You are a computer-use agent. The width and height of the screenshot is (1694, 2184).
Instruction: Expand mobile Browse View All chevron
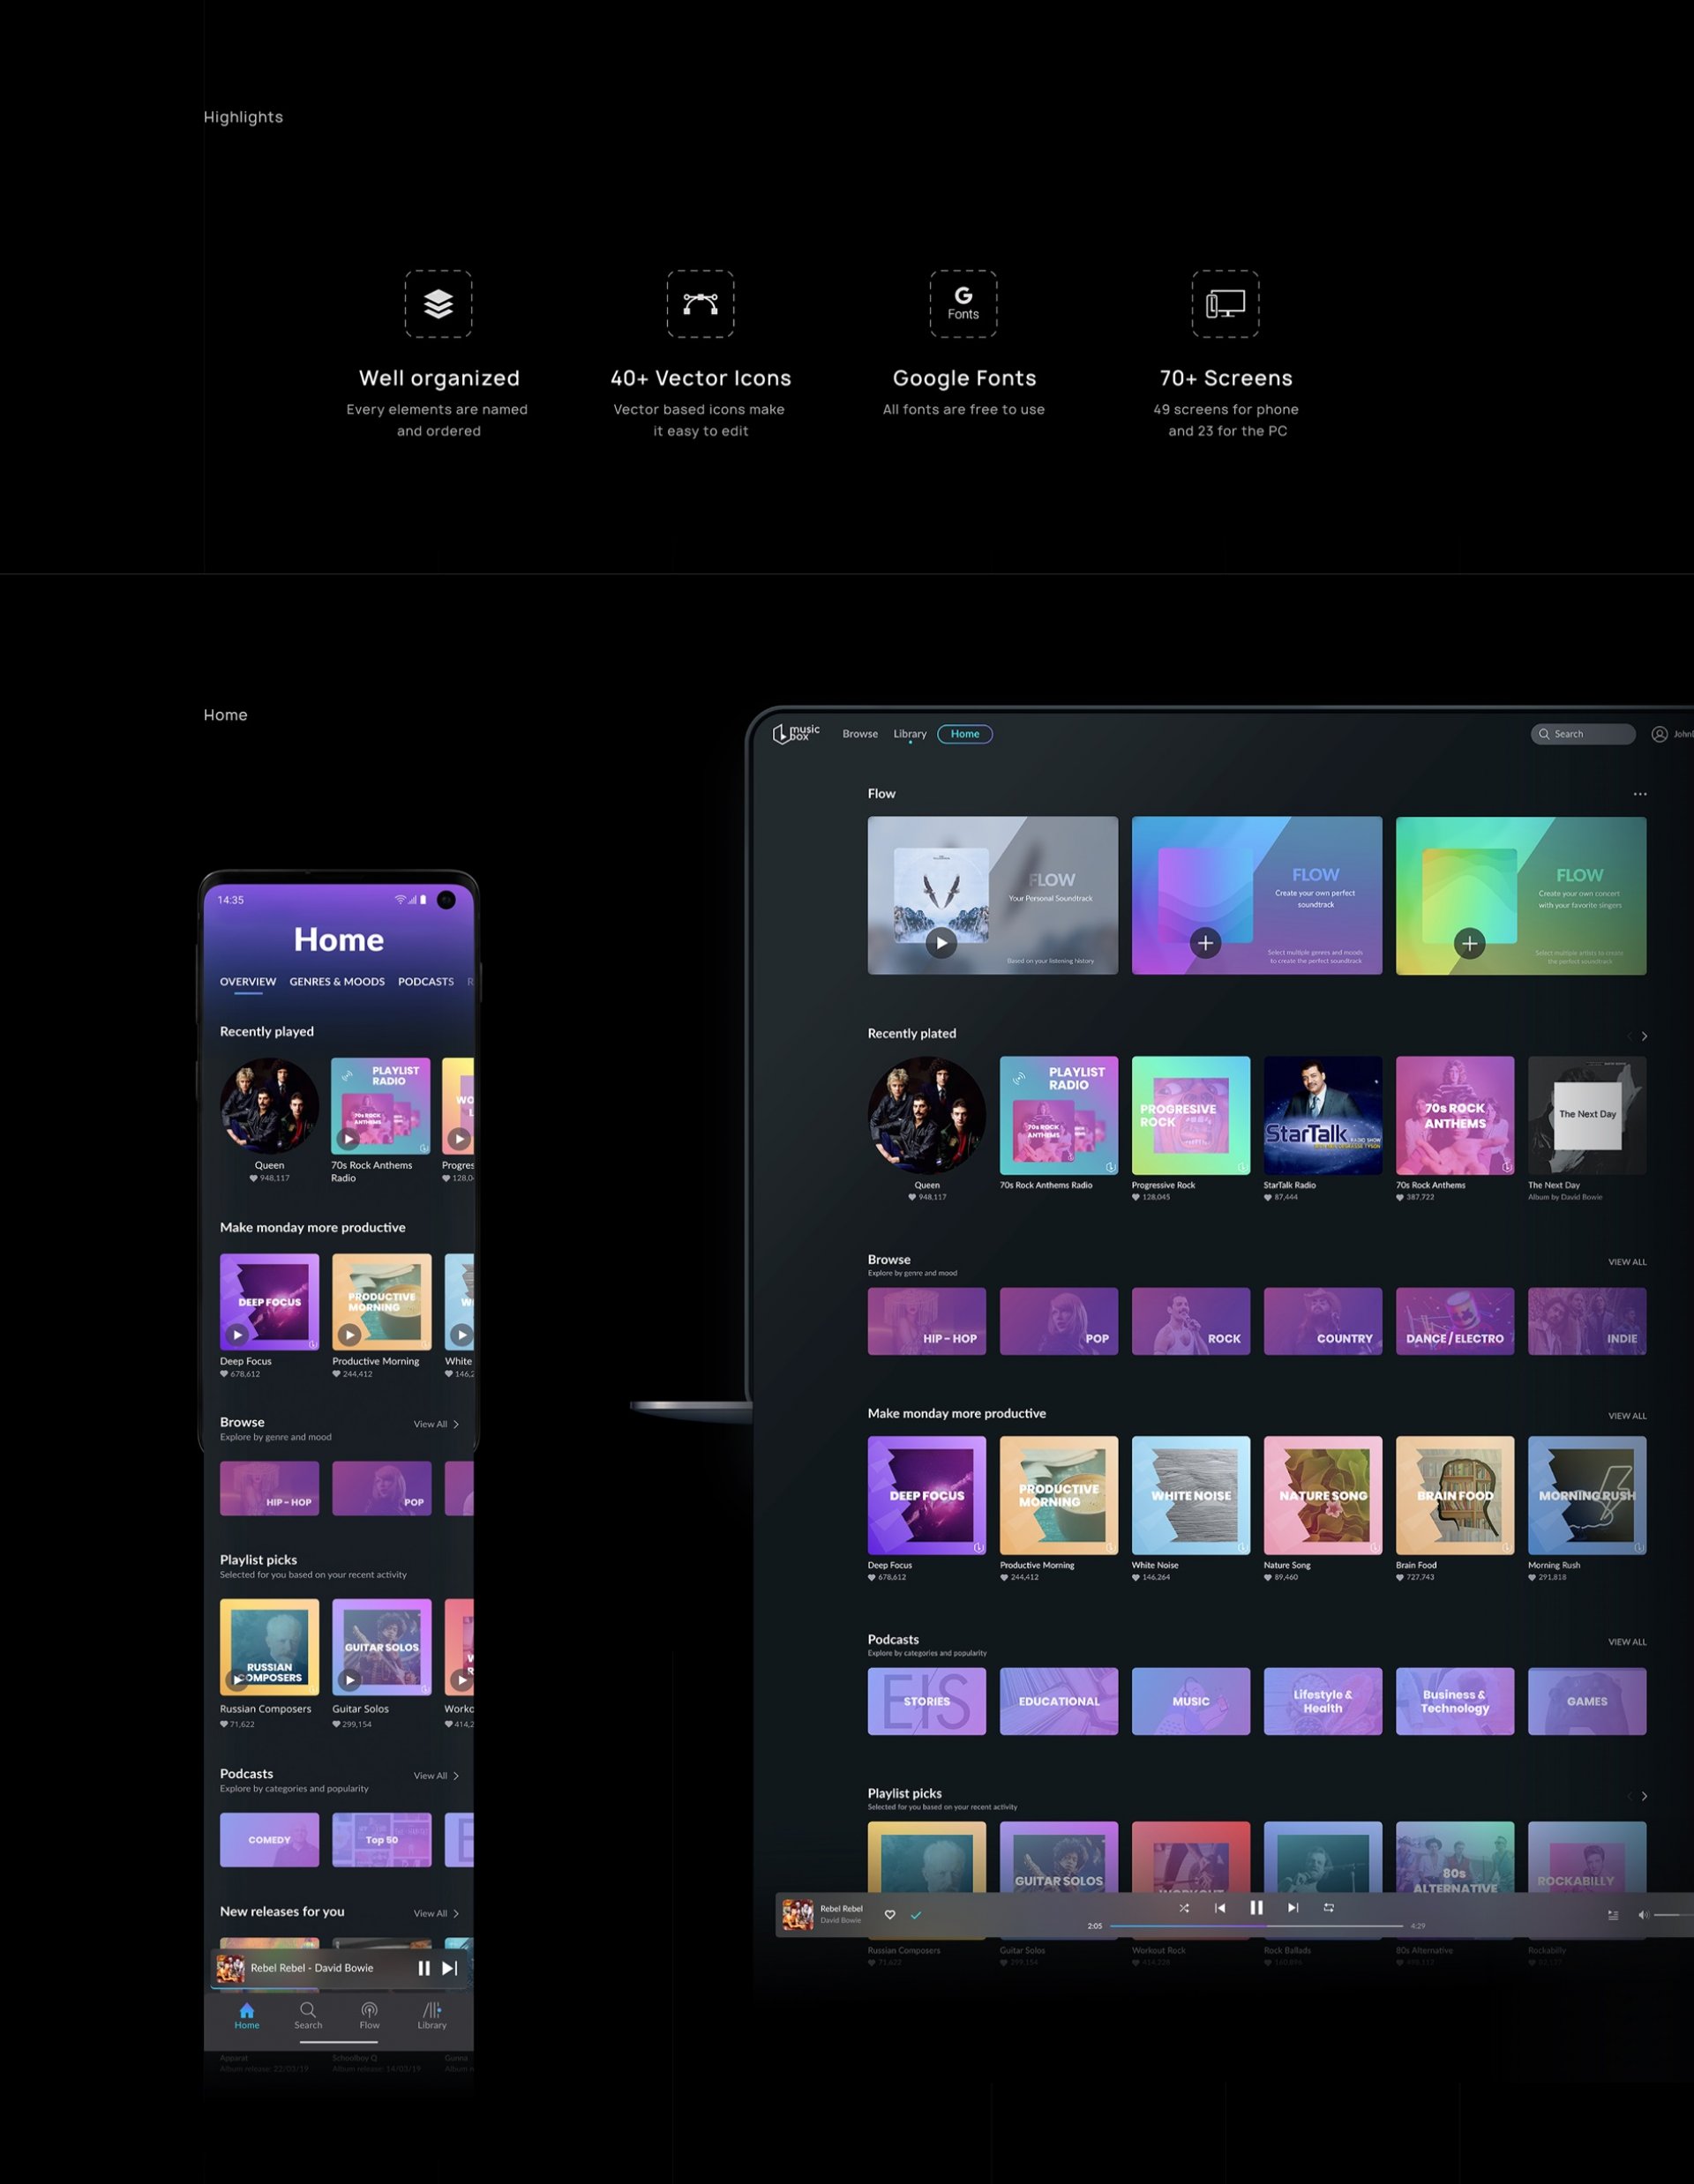pos(456,1424)
